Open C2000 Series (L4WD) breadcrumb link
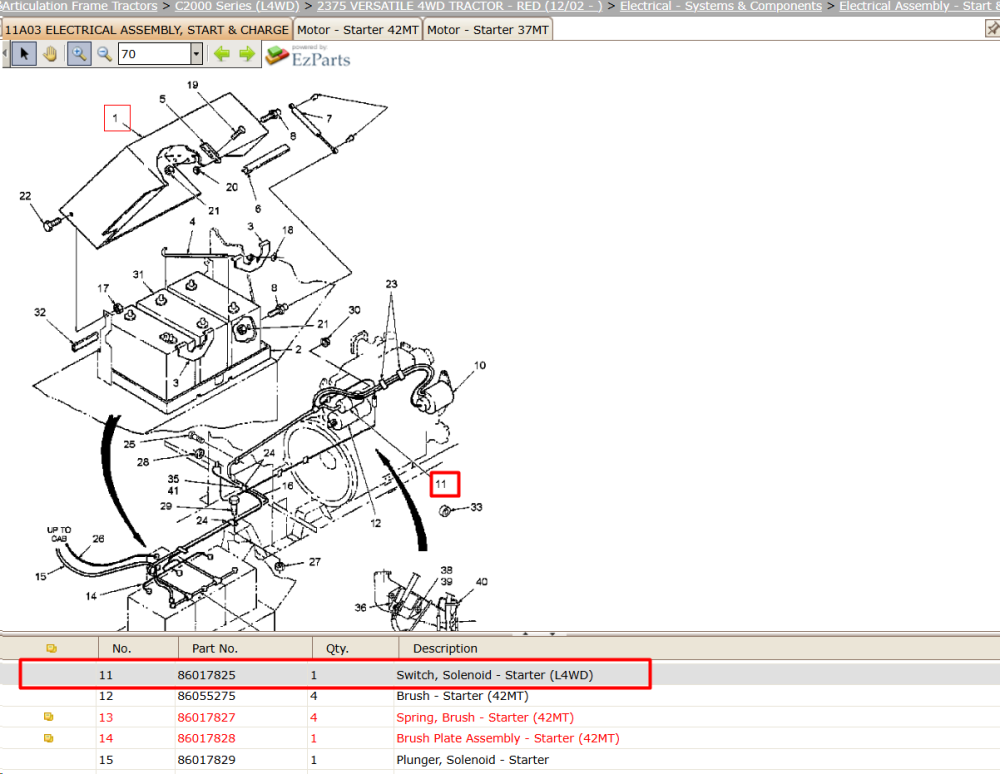This screenshot has width=1000, height=774. 237,6
